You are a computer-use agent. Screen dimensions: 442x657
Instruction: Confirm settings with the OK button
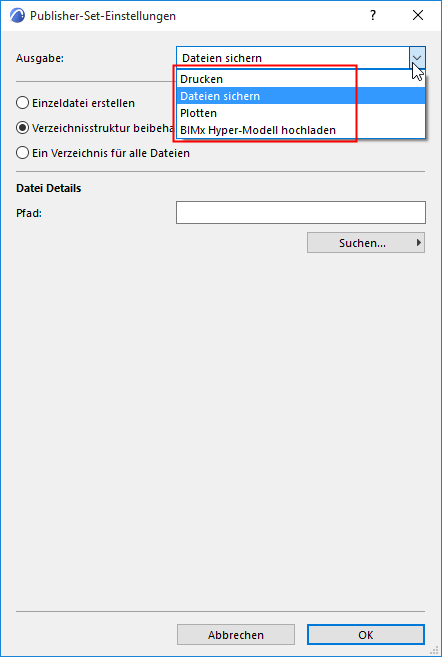(366, 635)
